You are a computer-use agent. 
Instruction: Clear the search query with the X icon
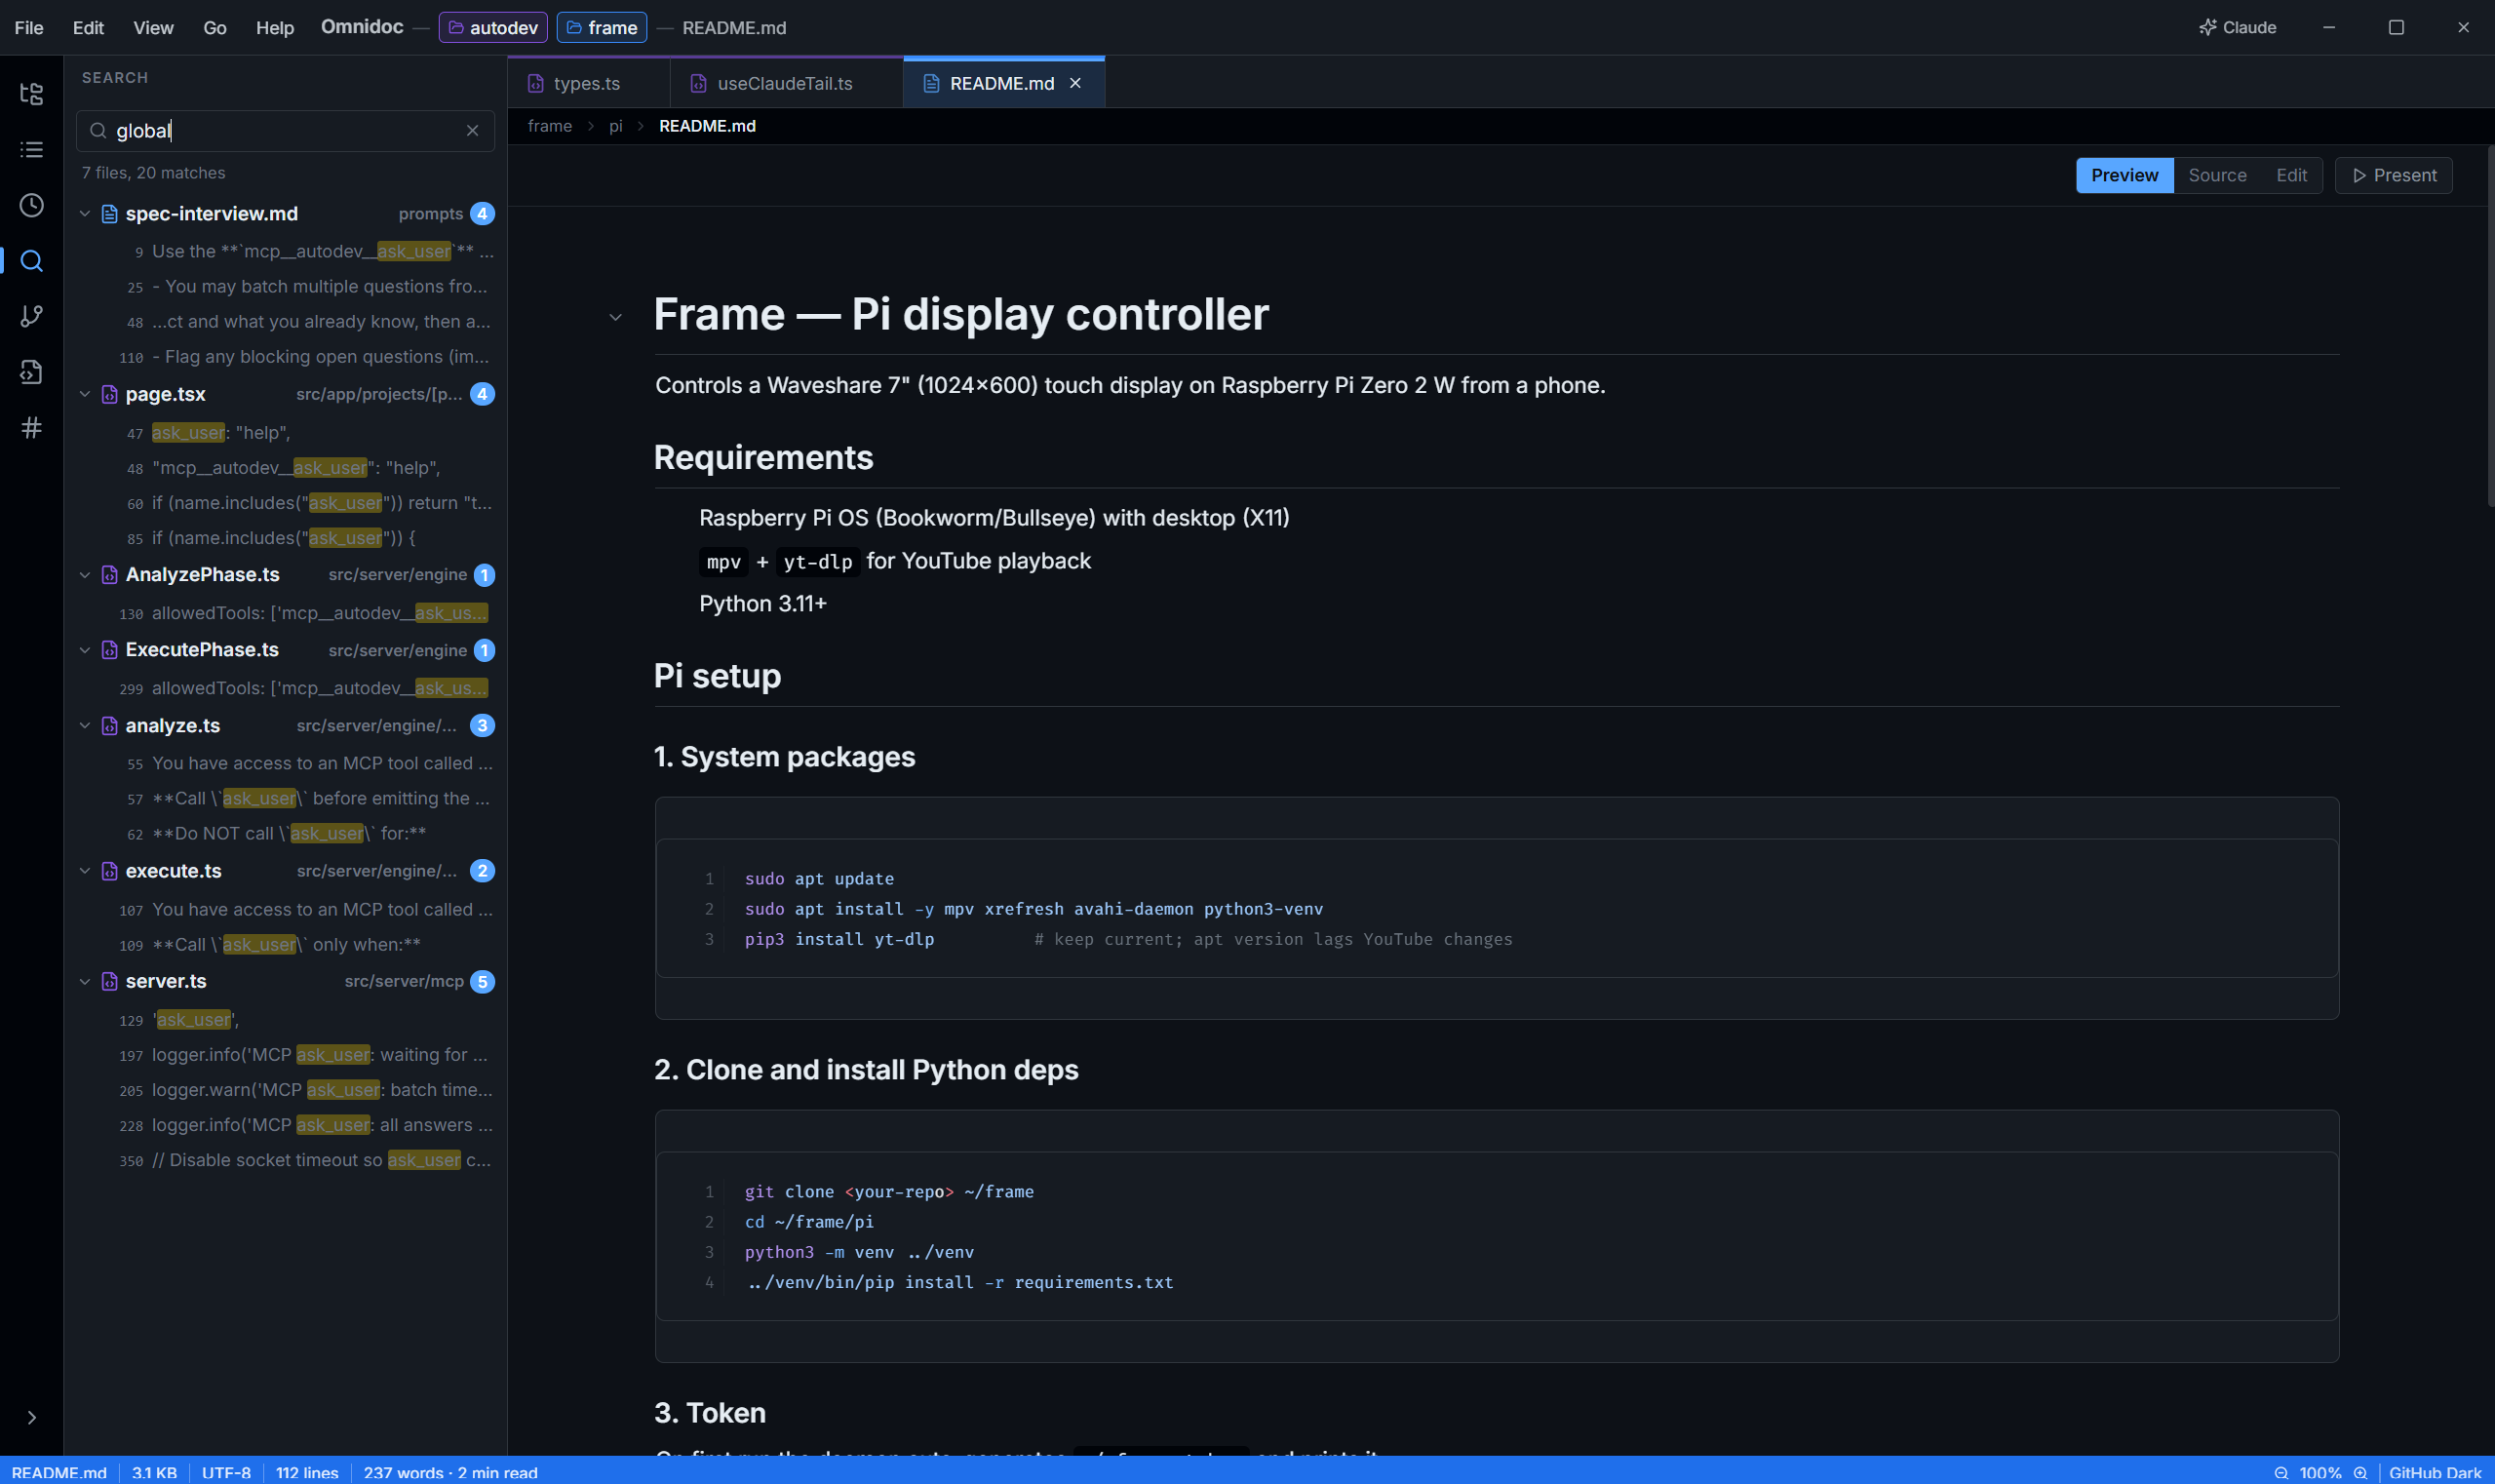click(x=473, y=131)
